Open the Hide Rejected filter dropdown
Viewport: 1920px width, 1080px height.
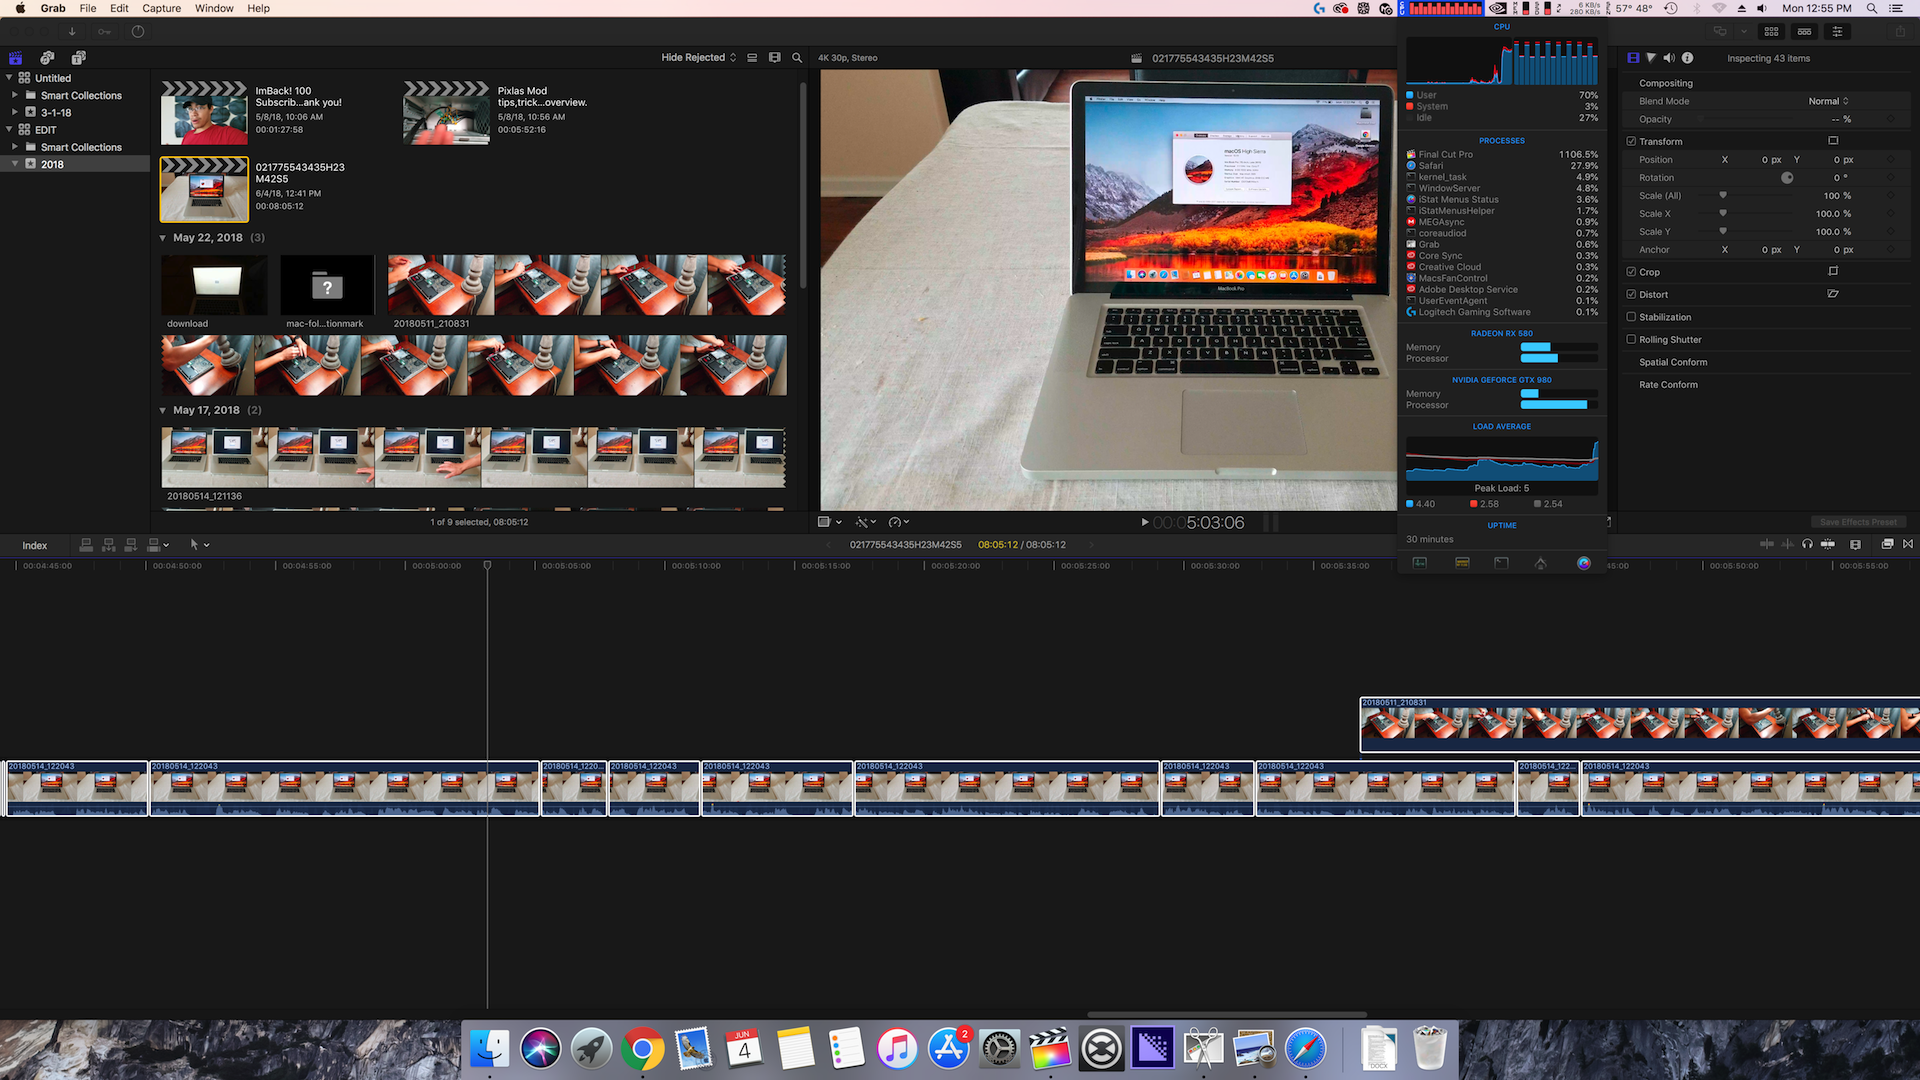pos(698,58)
